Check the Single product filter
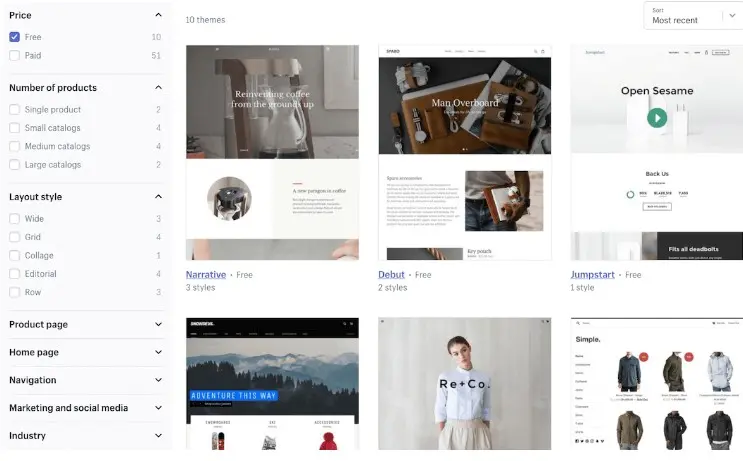Screen dimensions: 743x461 pos(14,110)
